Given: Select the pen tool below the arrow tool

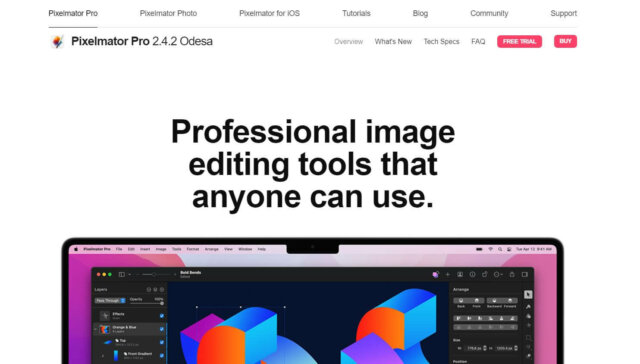Looking at the screenshot, I should 528,306.
